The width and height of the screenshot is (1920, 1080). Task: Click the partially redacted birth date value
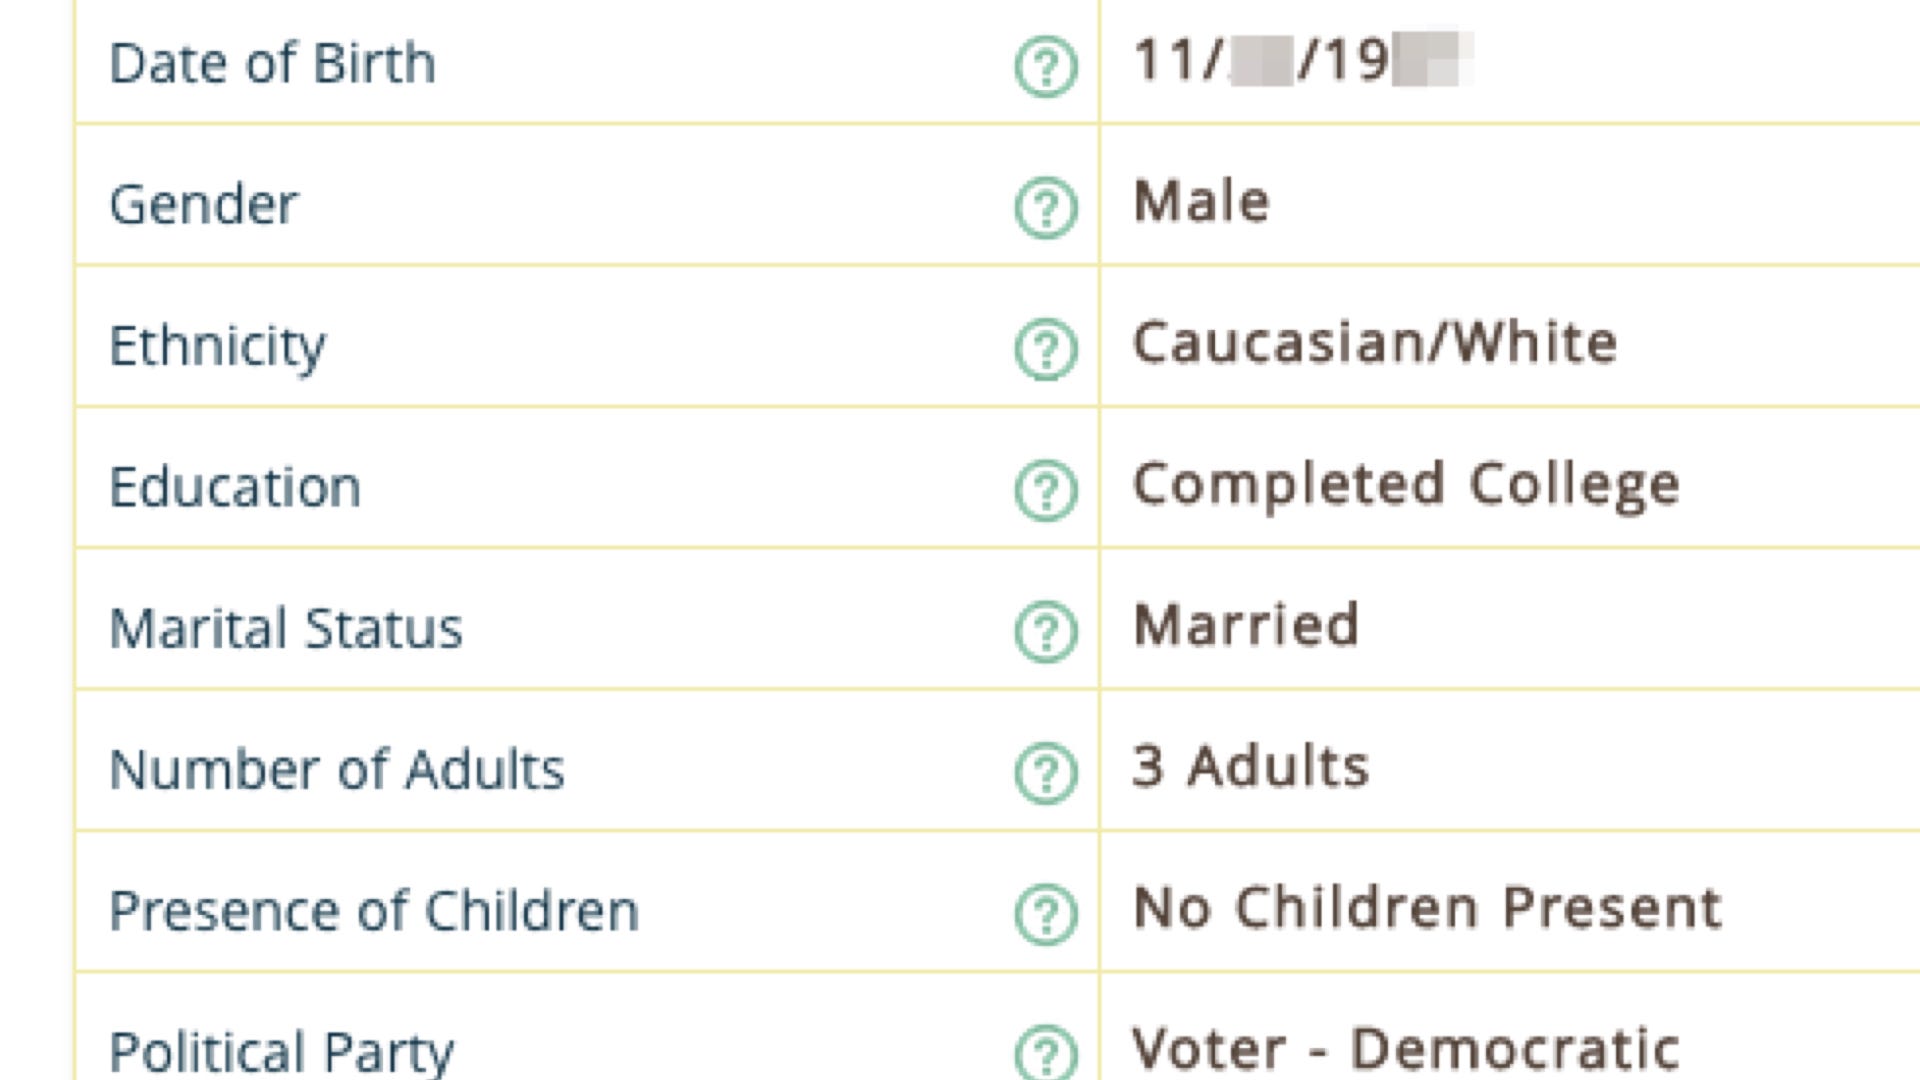[1302, 60]
